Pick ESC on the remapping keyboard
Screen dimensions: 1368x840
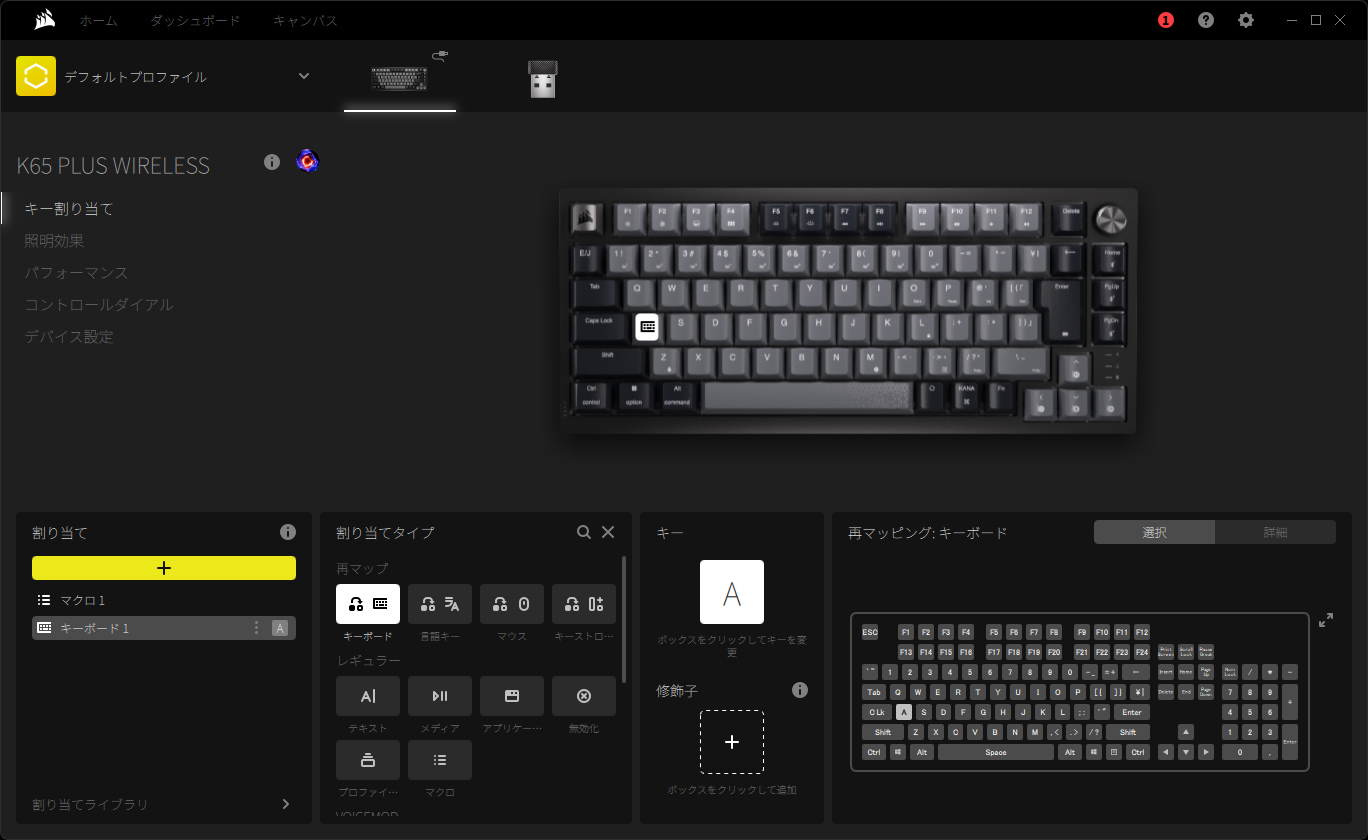pyautogui.click(x=870, y=632)
